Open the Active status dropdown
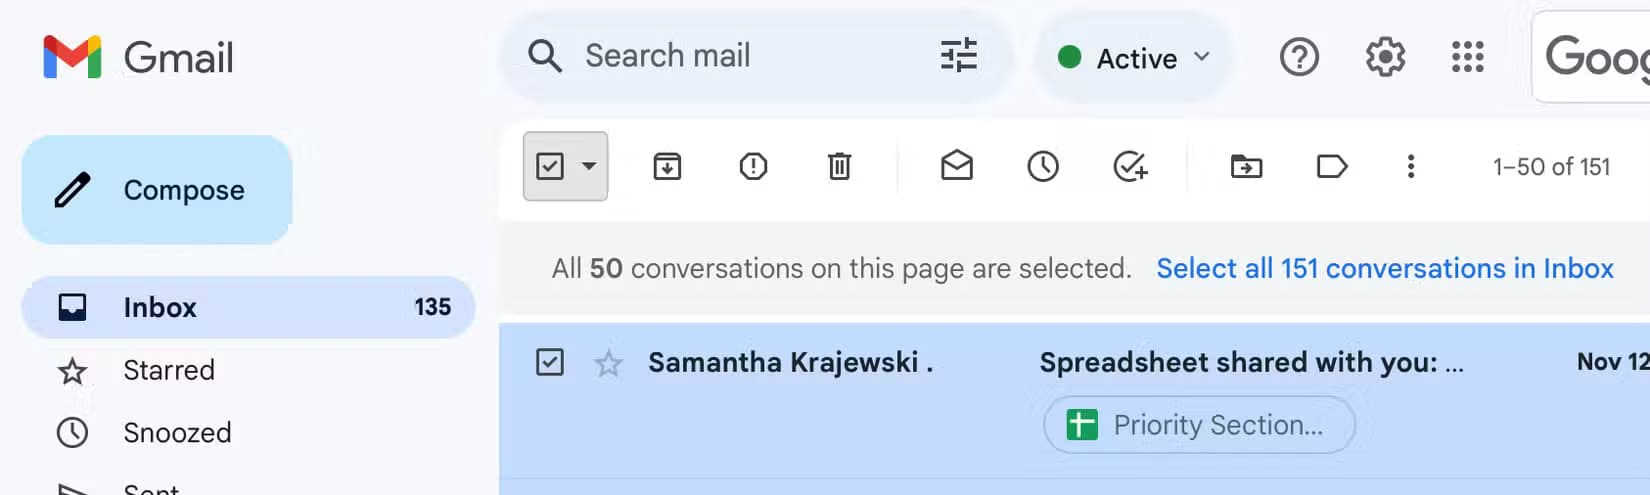 click(1134, 58)
